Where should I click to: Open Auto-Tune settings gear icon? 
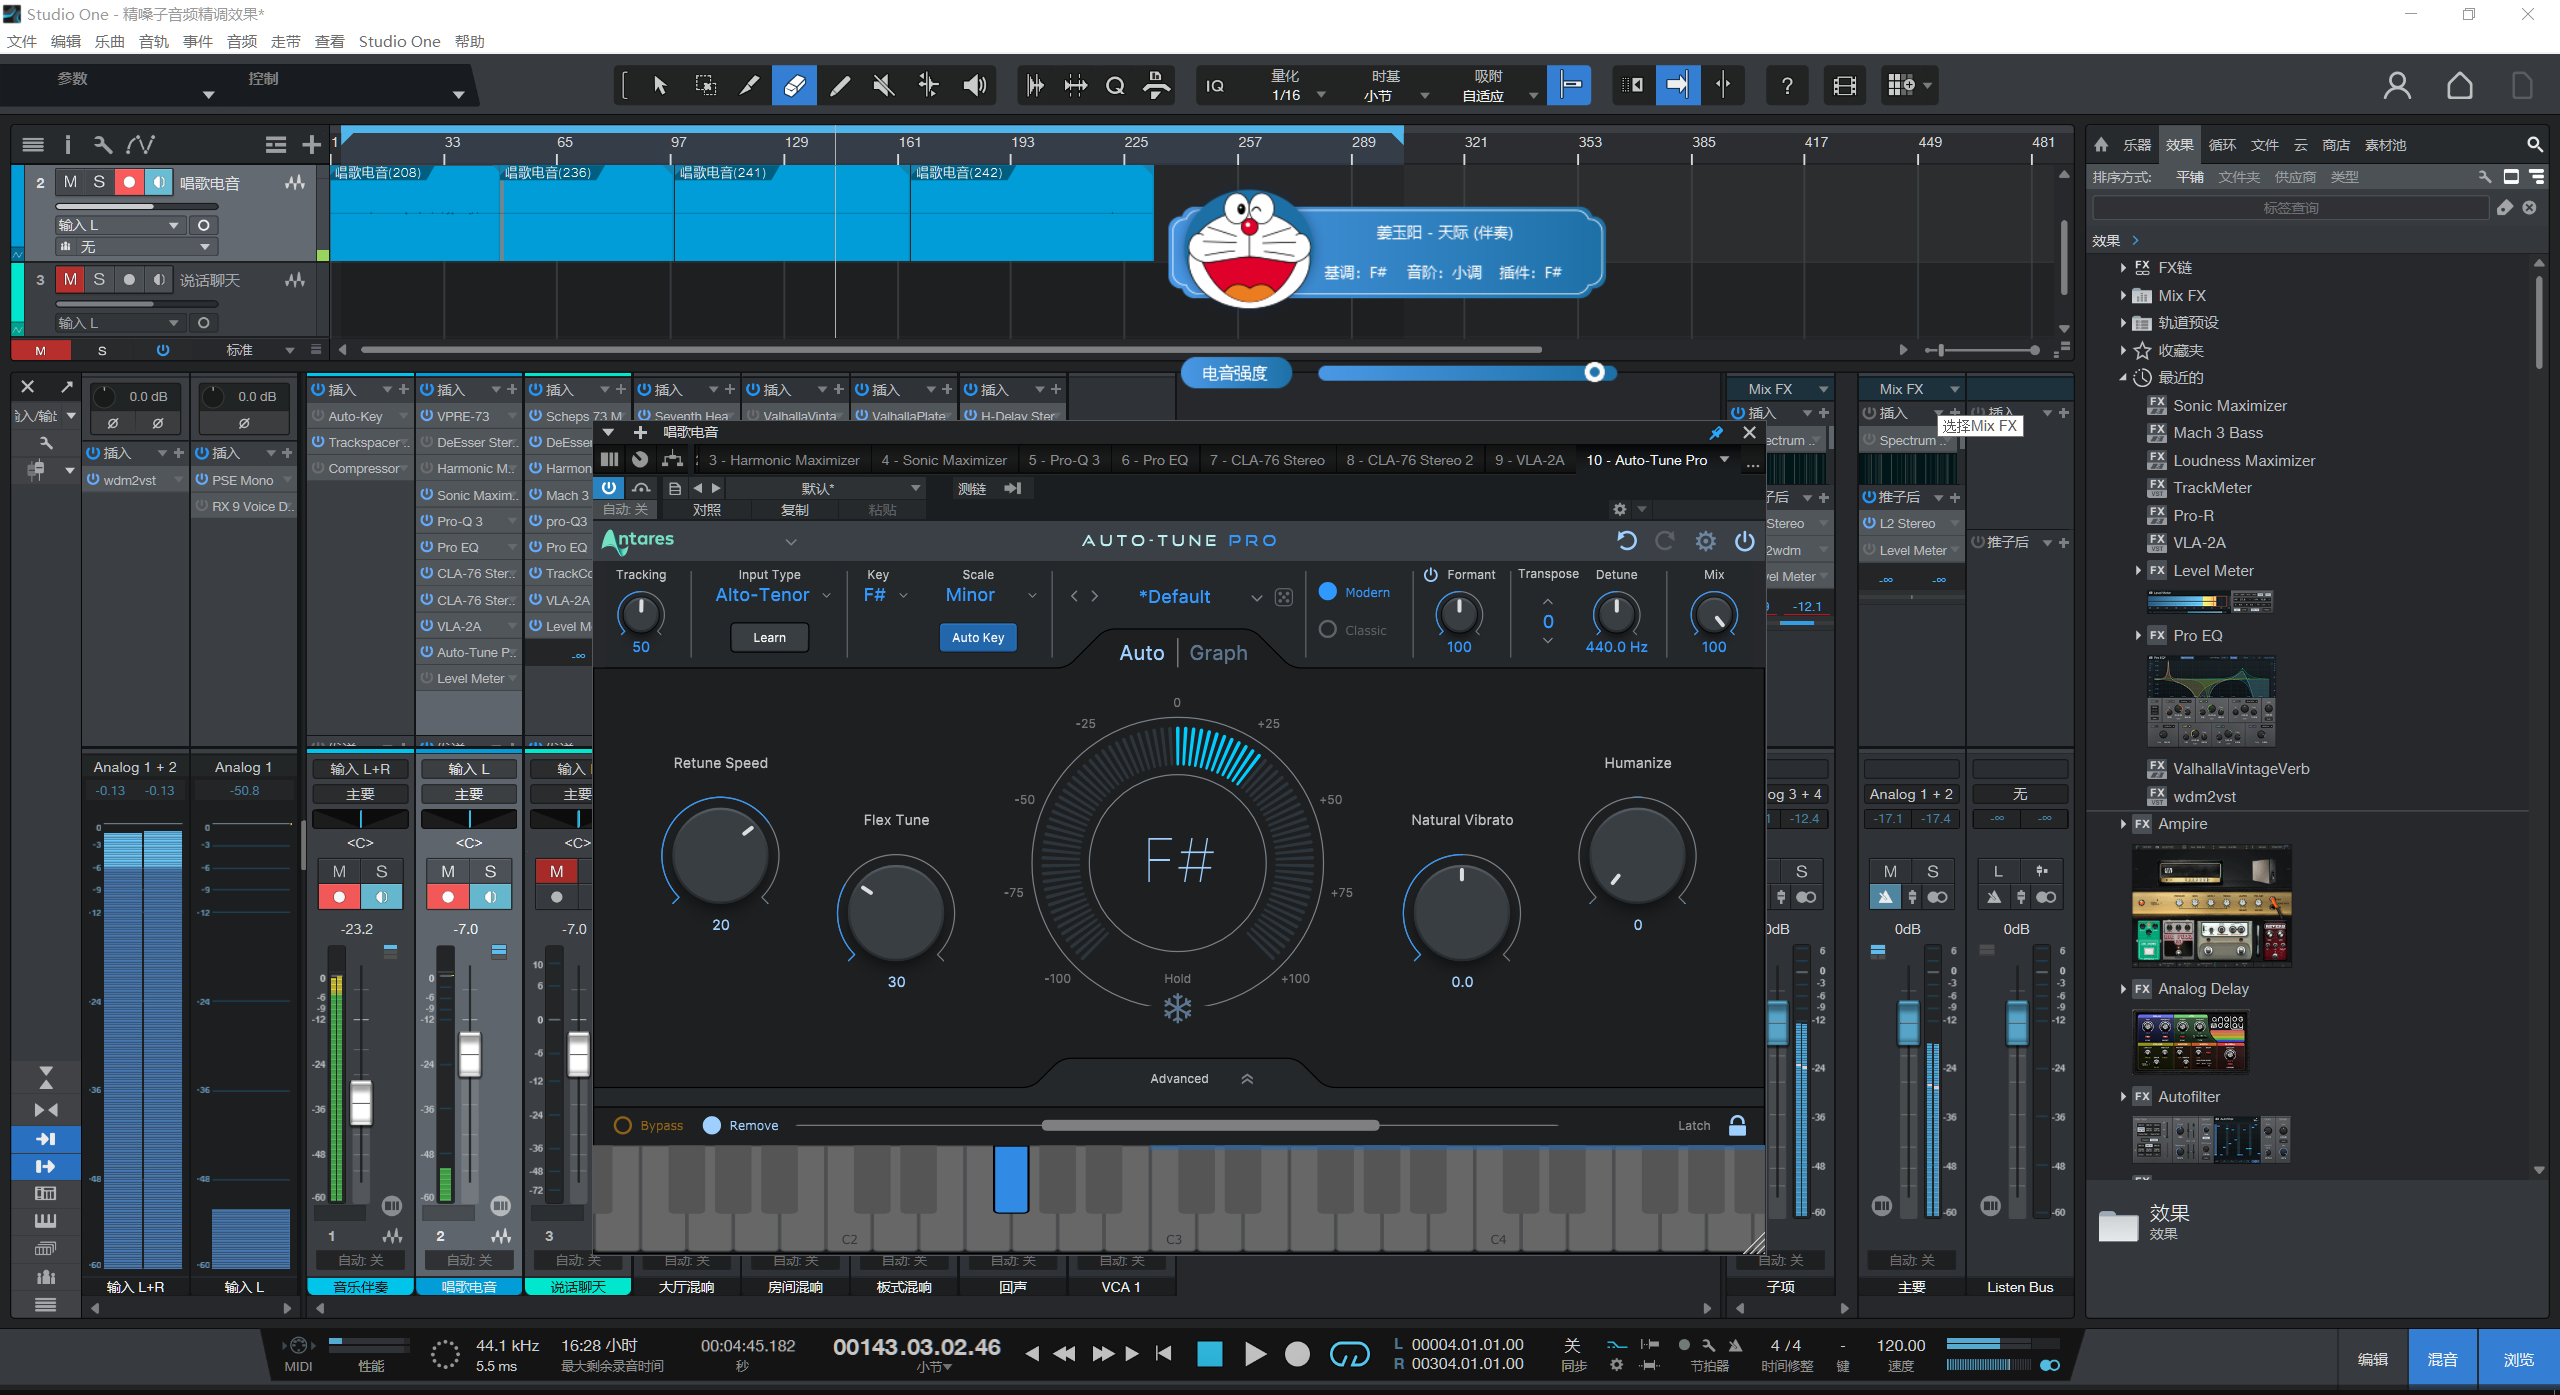point(1706,541)
